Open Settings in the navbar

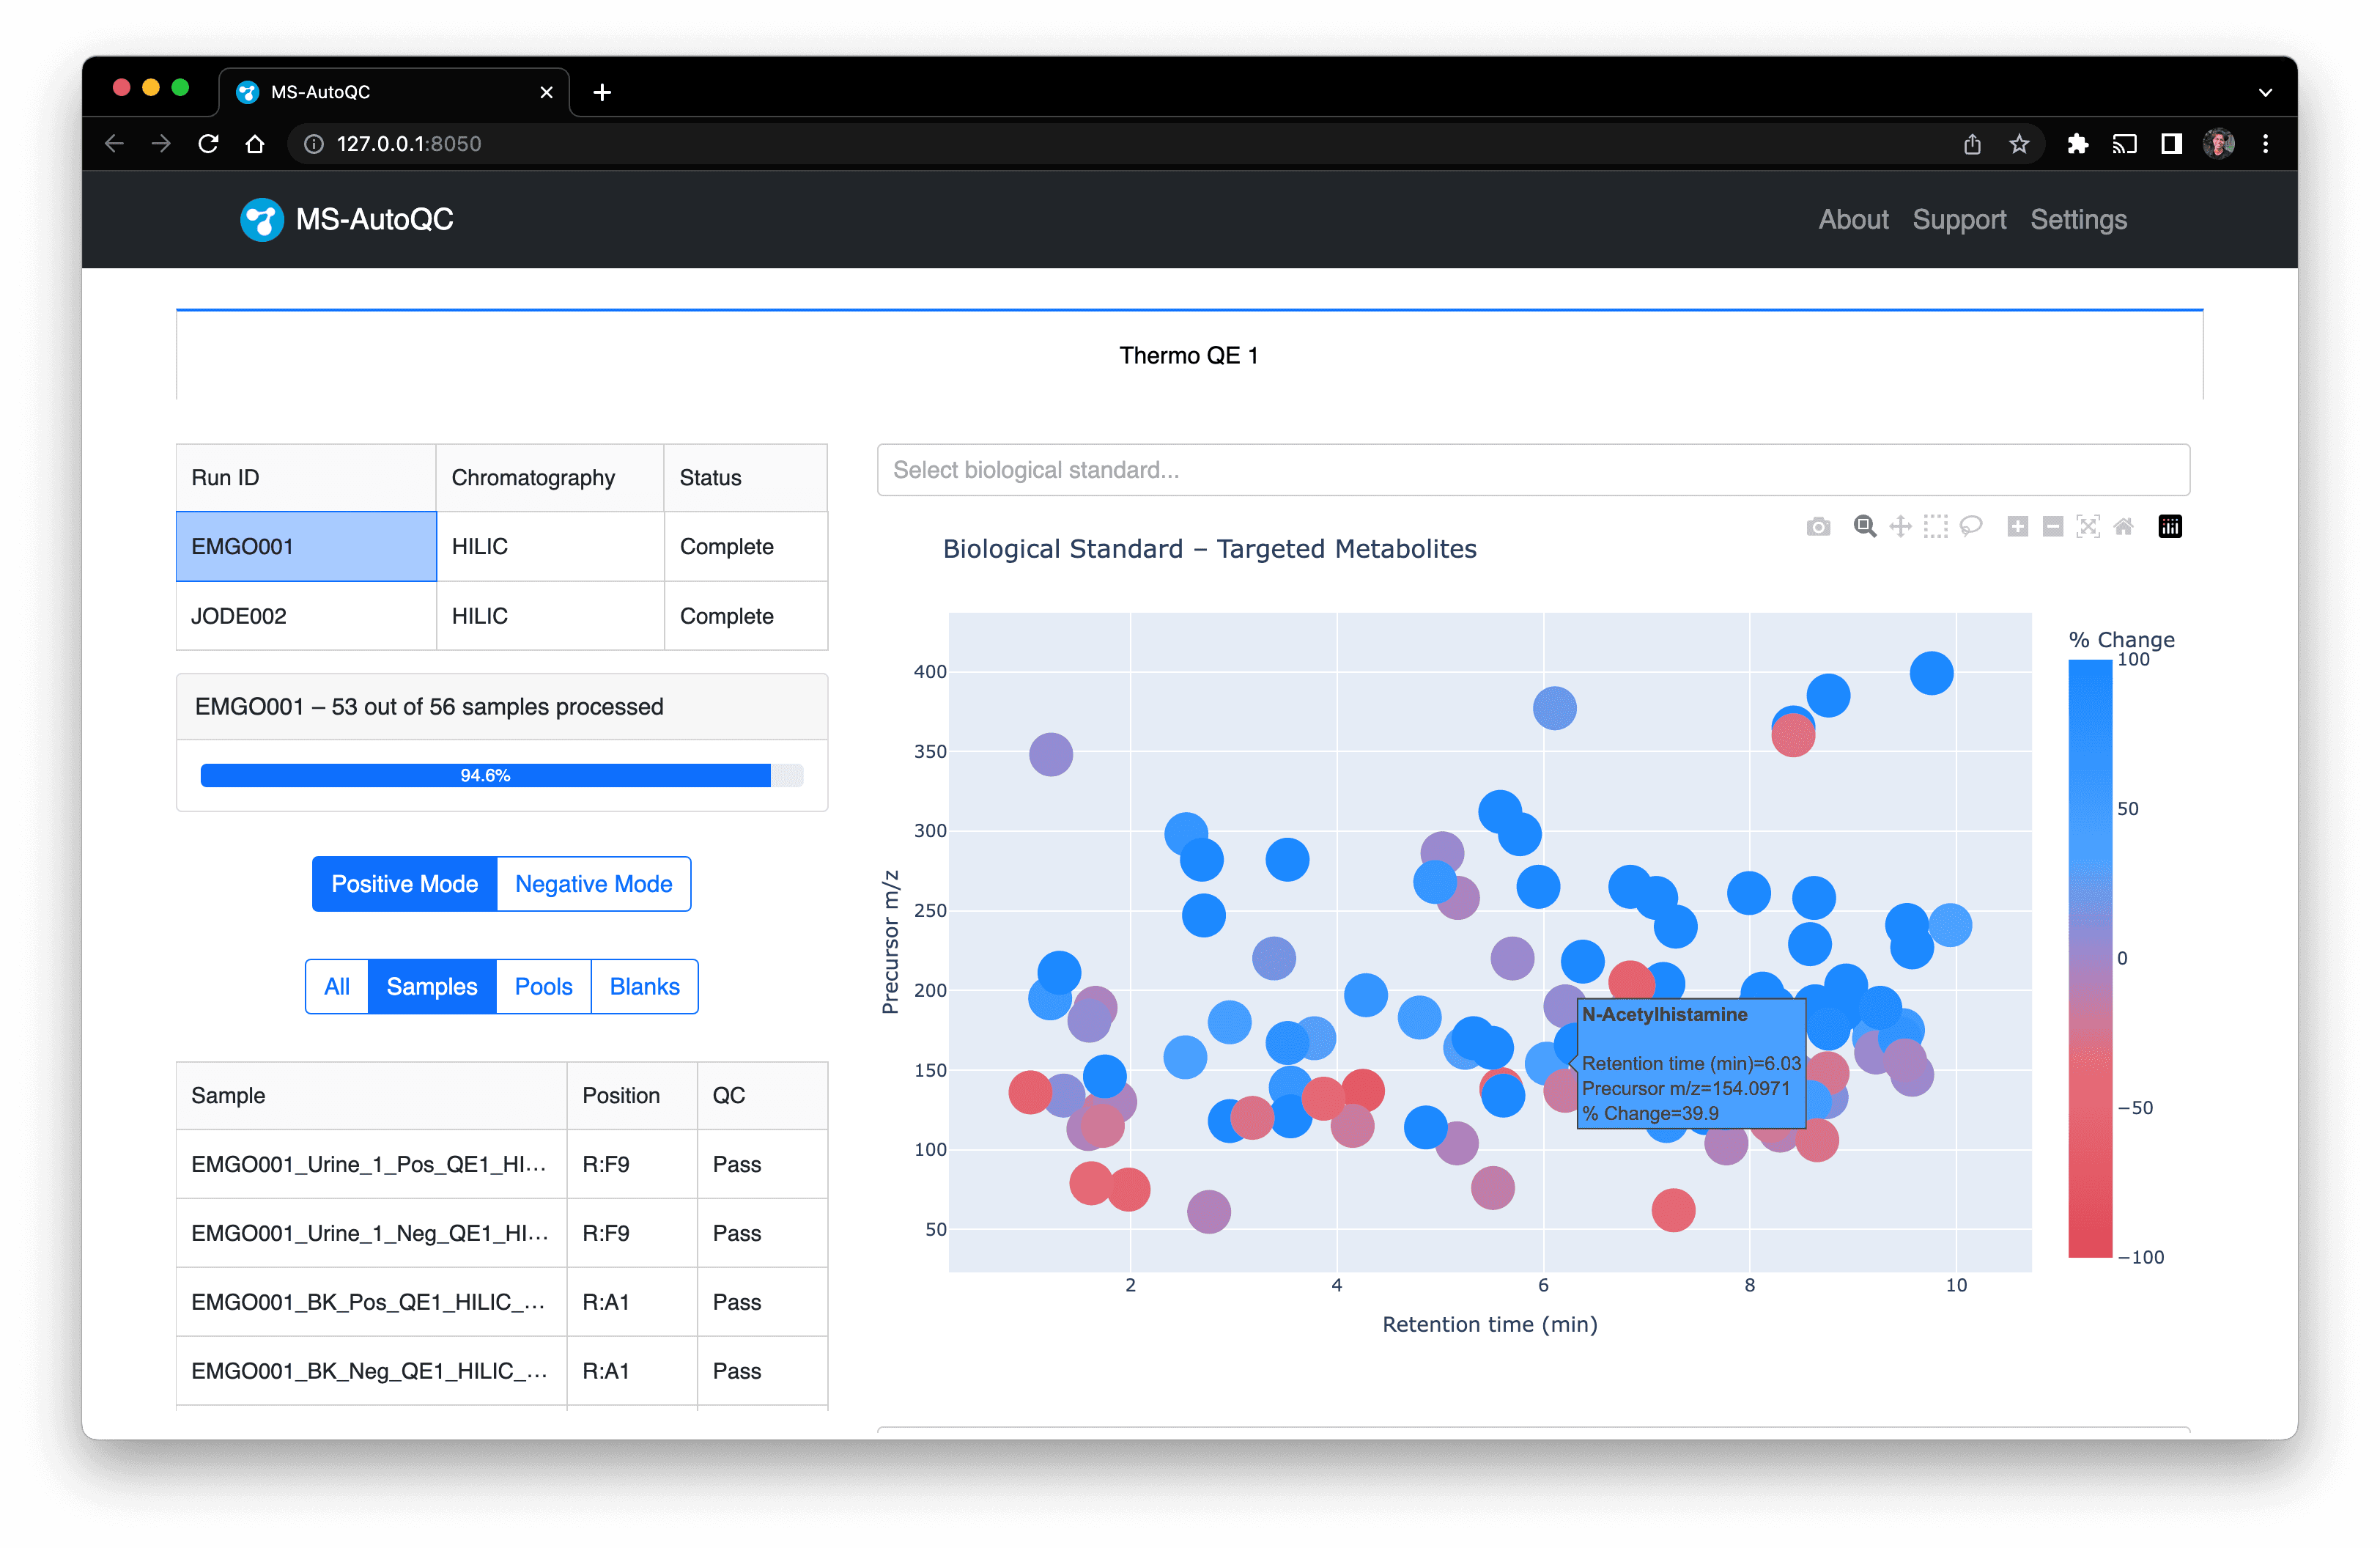click(2078, 220)
